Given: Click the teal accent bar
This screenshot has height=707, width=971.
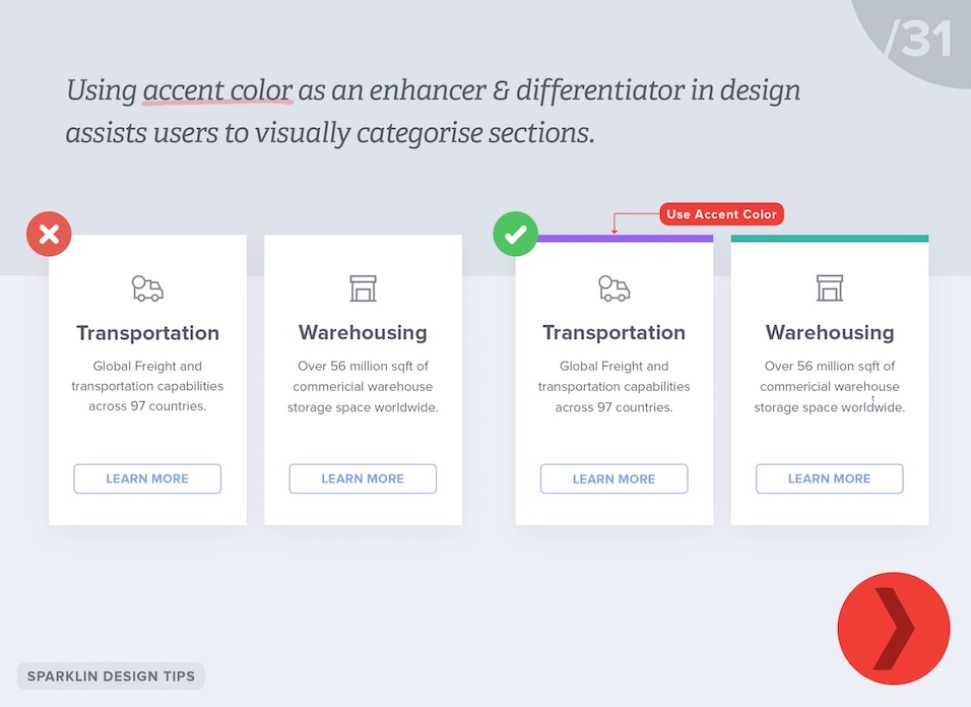Looking at the screenshot, I should pos(830,238).
